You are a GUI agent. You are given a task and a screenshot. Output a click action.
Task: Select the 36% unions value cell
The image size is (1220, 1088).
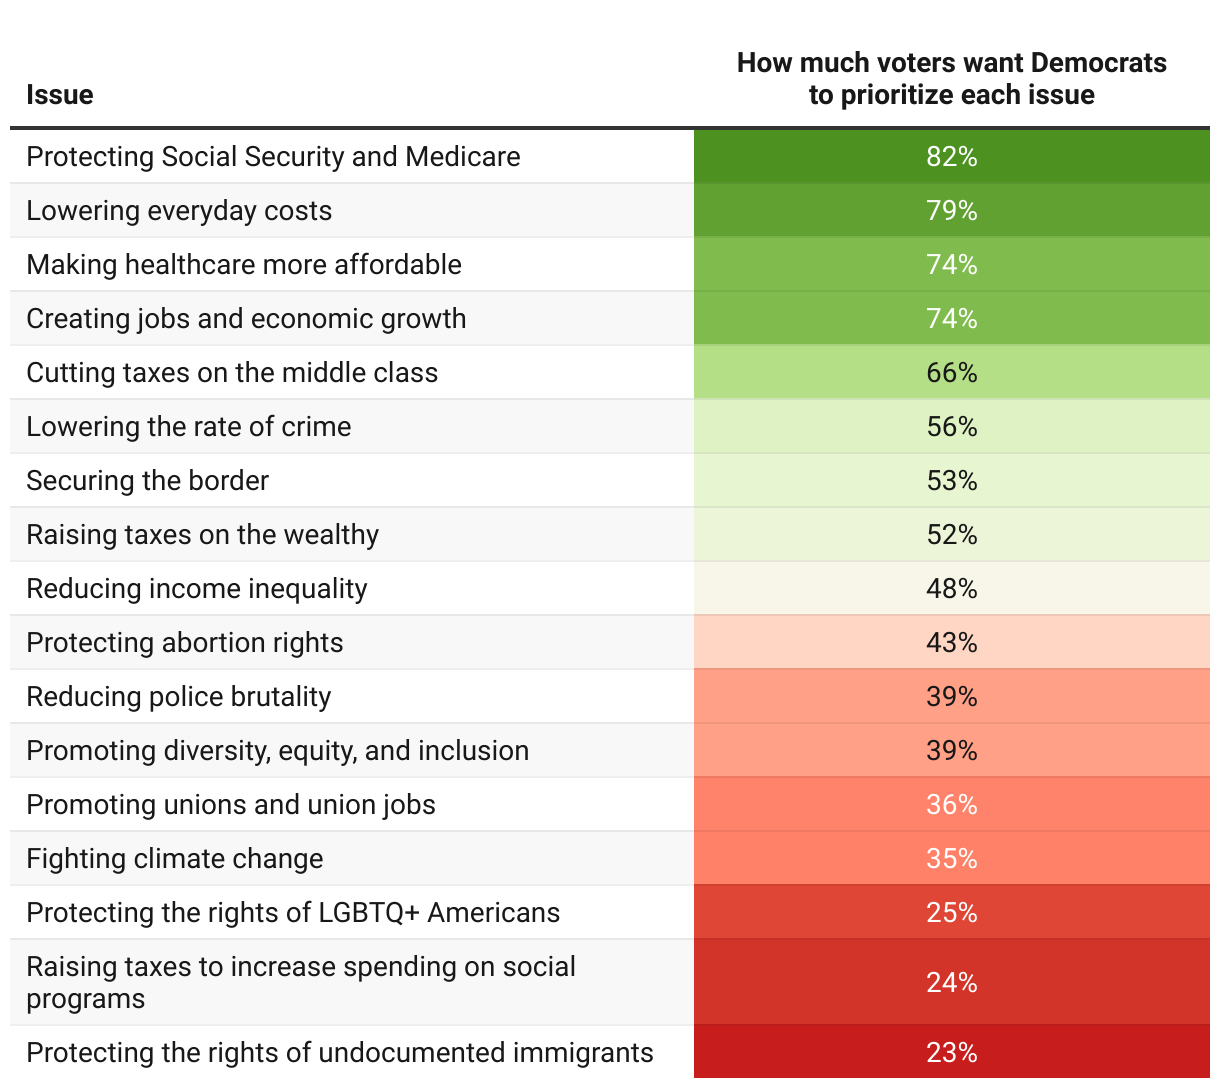click(951, 805)
